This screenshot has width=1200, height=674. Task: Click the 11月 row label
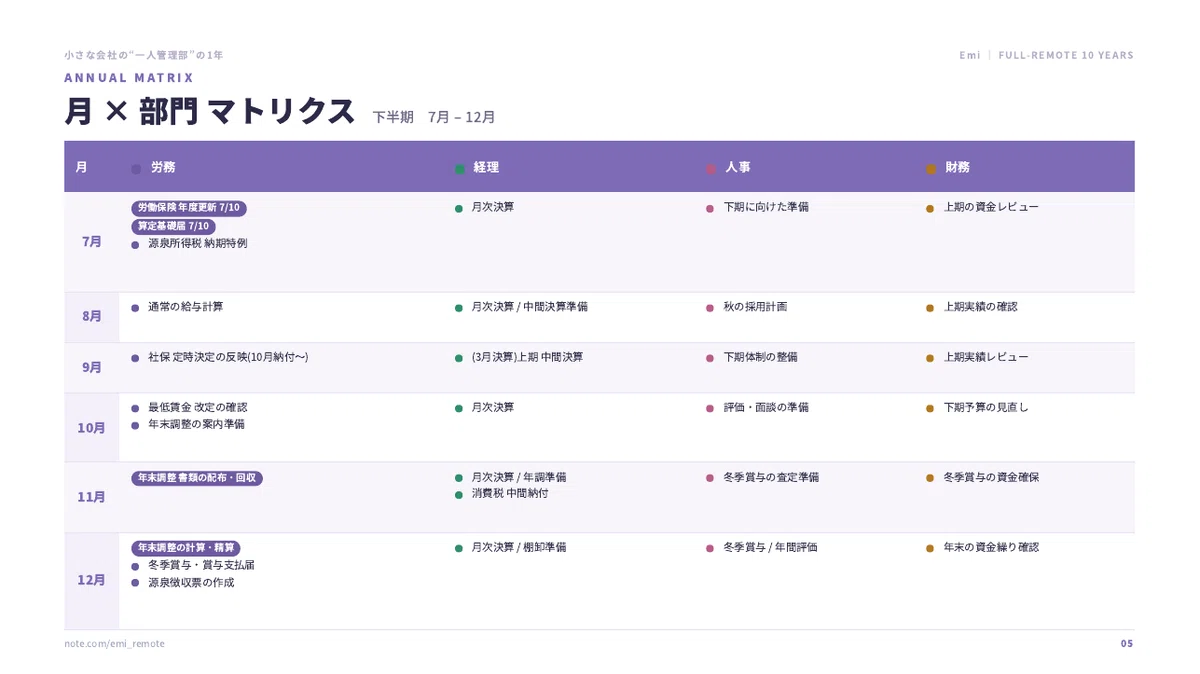[x=91, y=496]
